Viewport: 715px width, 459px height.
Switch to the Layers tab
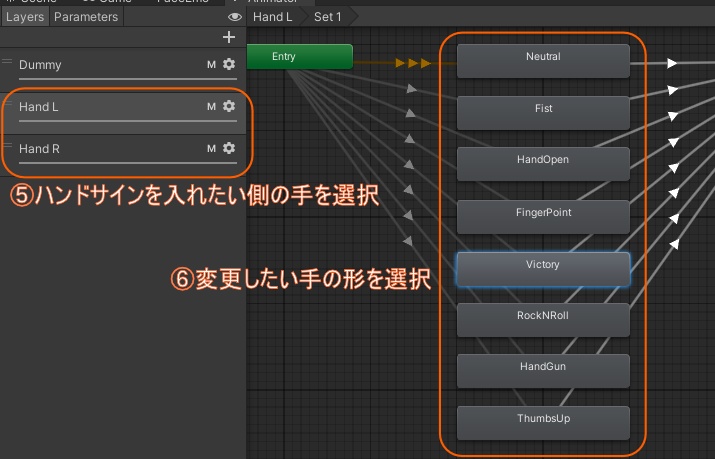click(25, 17)
